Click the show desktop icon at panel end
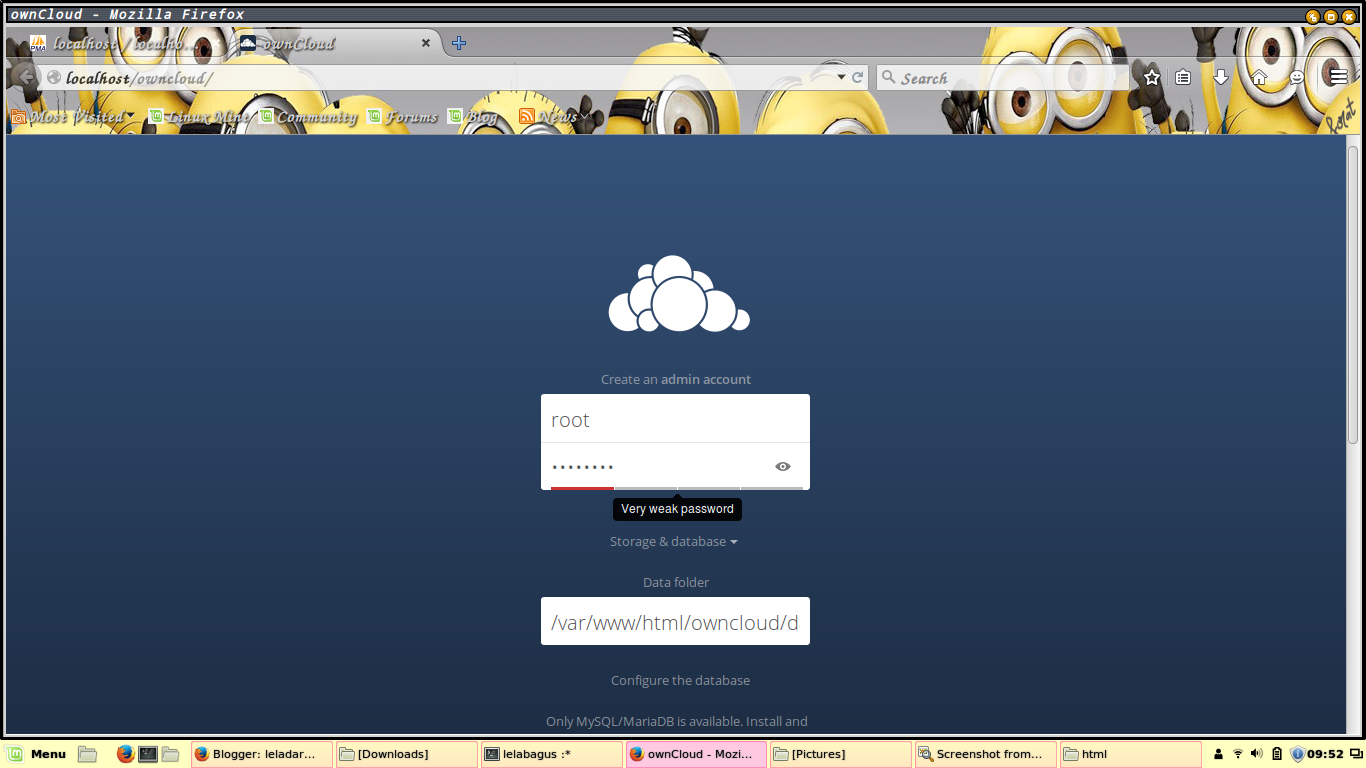 point(1354,754)
